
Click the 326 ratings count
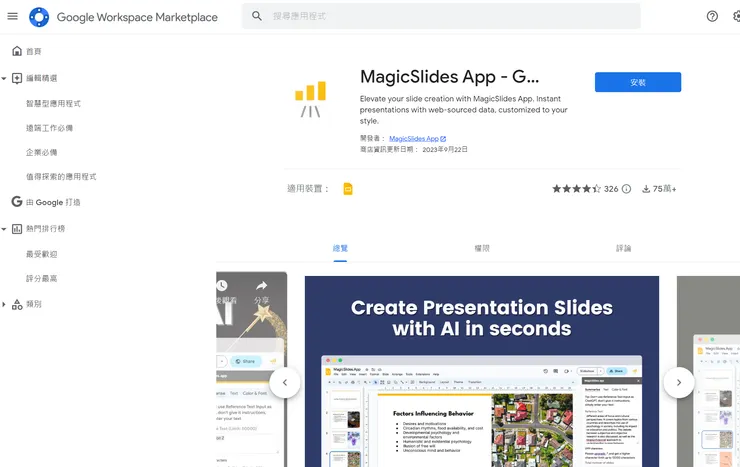pyautogui.click(x=611, y=189)
